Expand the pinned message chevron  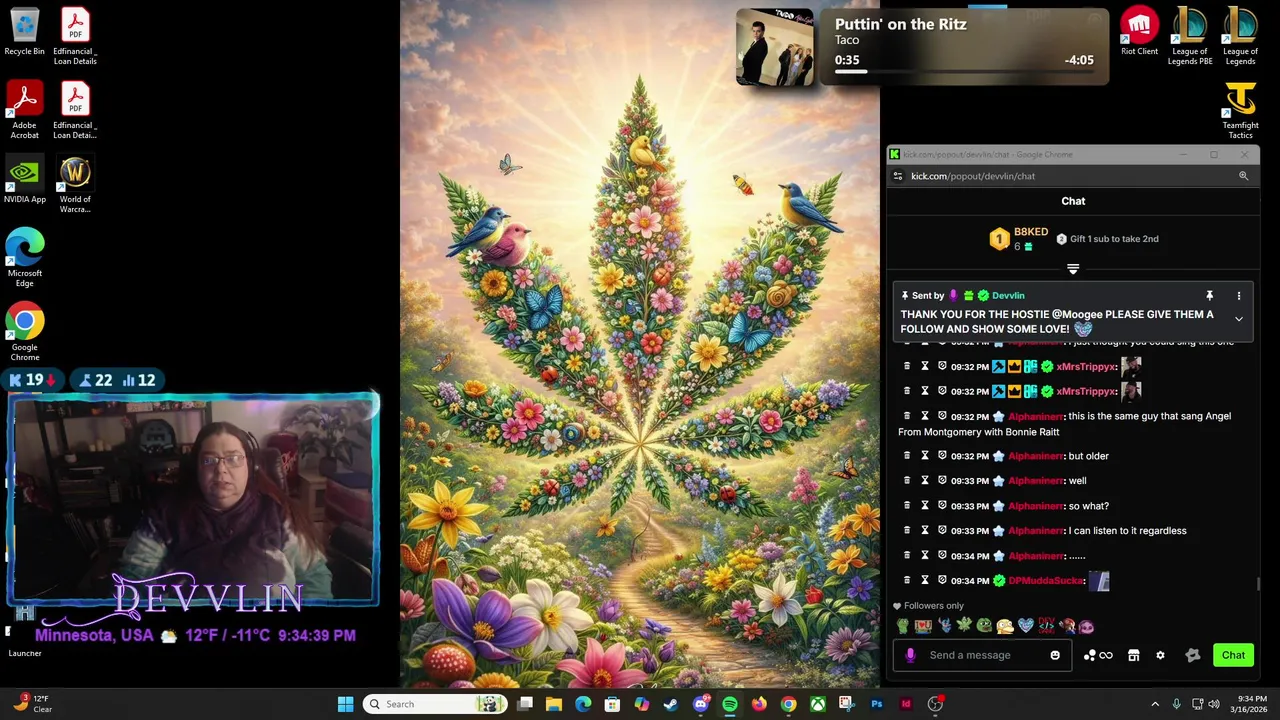pyautogui.click(x=1238, y=320)
